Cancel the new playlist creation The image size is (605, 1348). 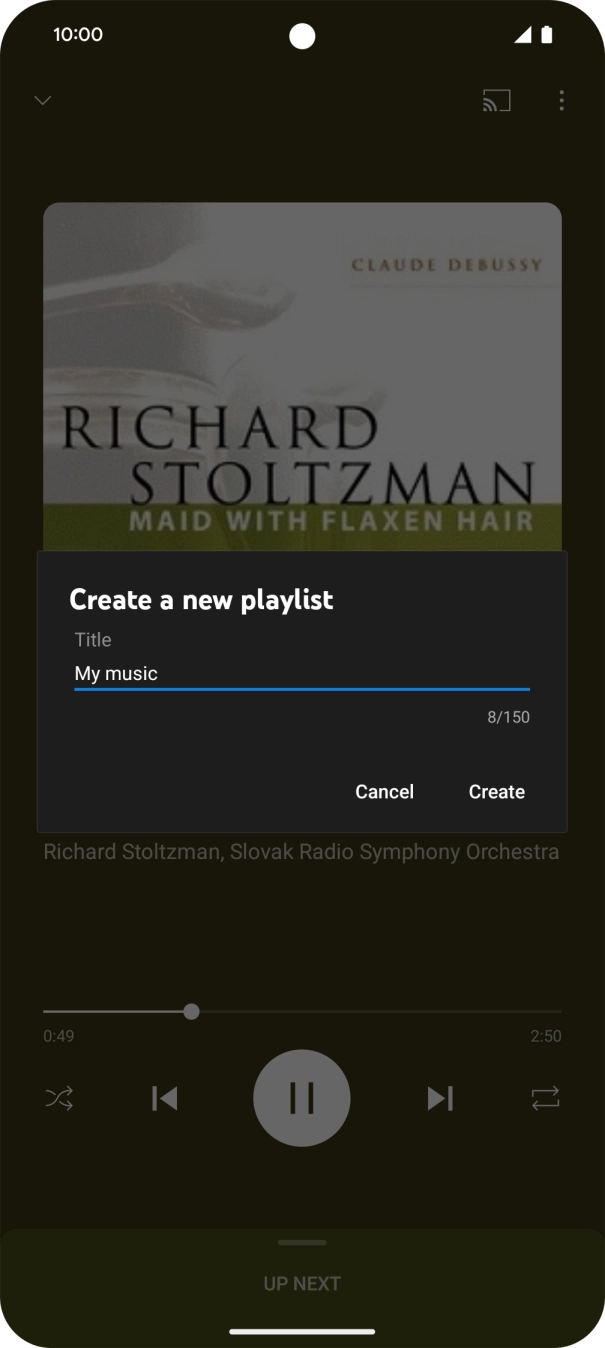click(384, 791)
